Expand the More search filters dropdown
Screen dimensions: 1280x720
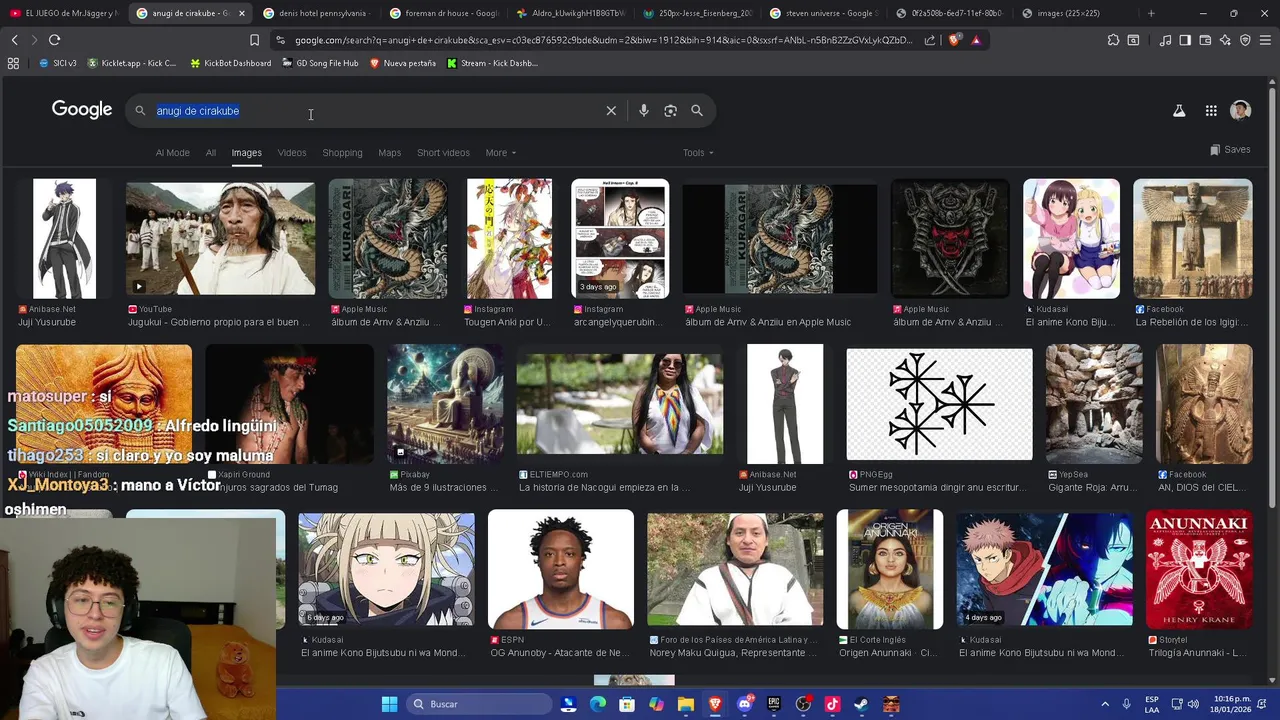click(x=501, y=153)
